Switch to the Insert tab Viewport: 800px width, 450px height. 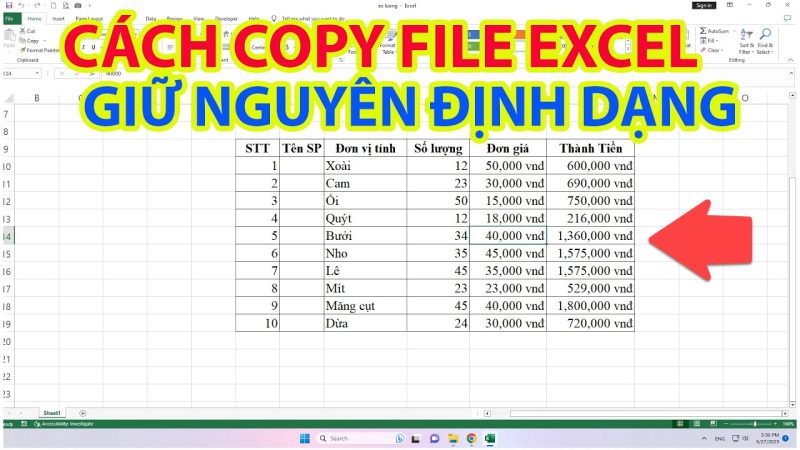click(58, 18)
